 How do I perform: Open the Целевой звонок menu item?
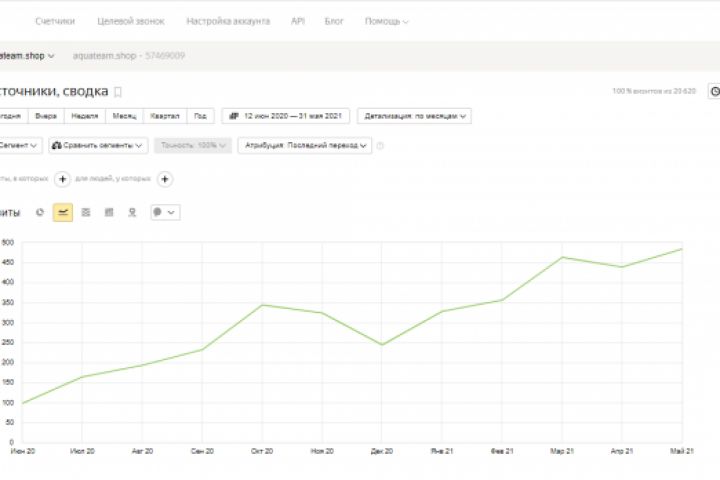131,21
